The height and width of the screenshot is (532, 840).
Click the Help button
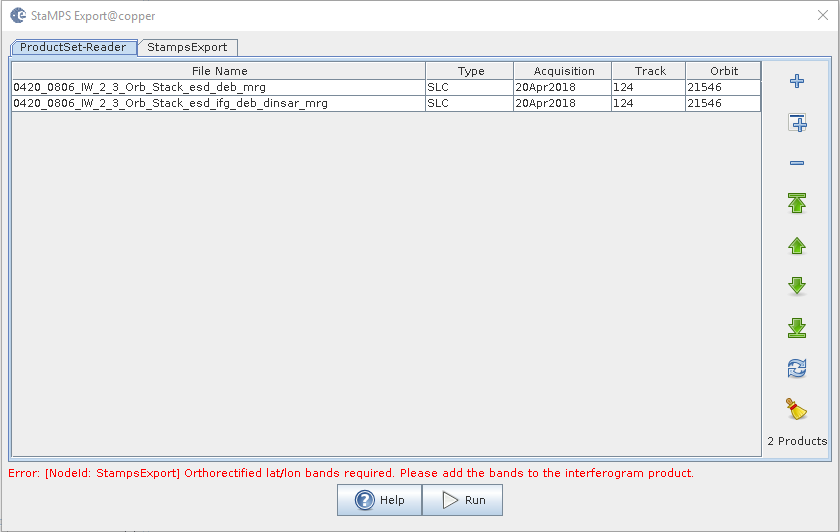379,500
